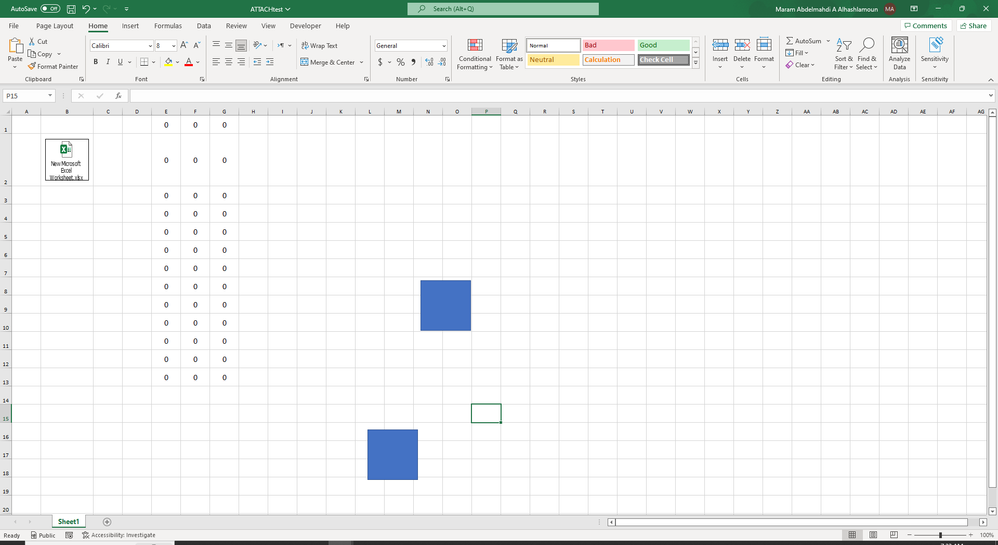Apply the Calculation cell style
The height and width of the screenshot is (545, 998).
coord(608,60)
